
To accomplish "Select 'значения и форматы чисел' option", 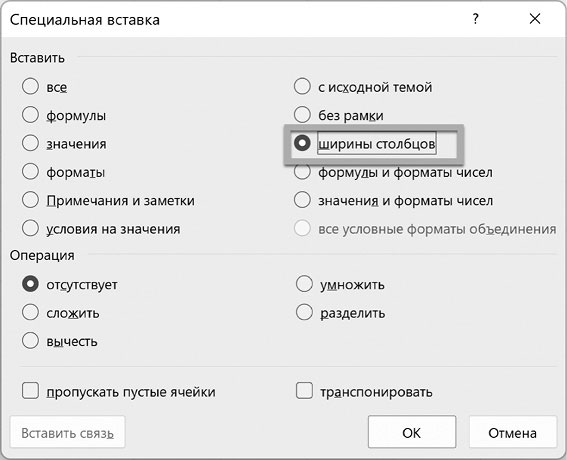I will (302, 200).
